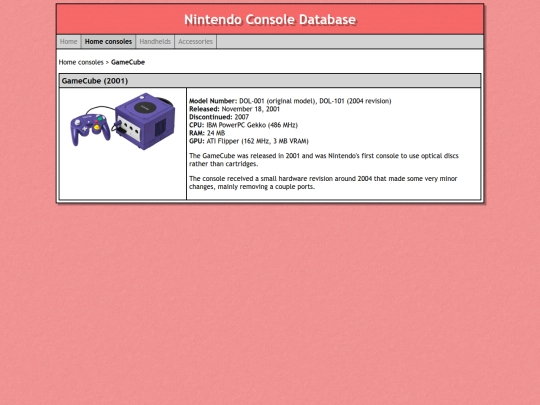Select the Model Number line
The height and width of the screenshot is (405, 540).
[290, 101]
